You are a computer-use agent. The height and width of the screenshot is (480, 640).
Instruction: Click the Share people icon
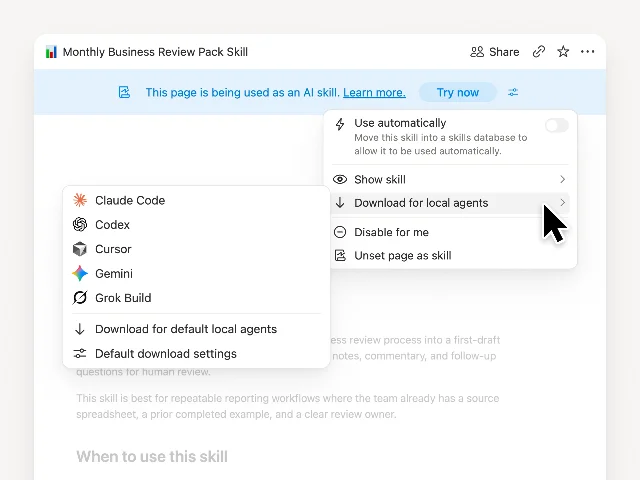tap(477, 52)
